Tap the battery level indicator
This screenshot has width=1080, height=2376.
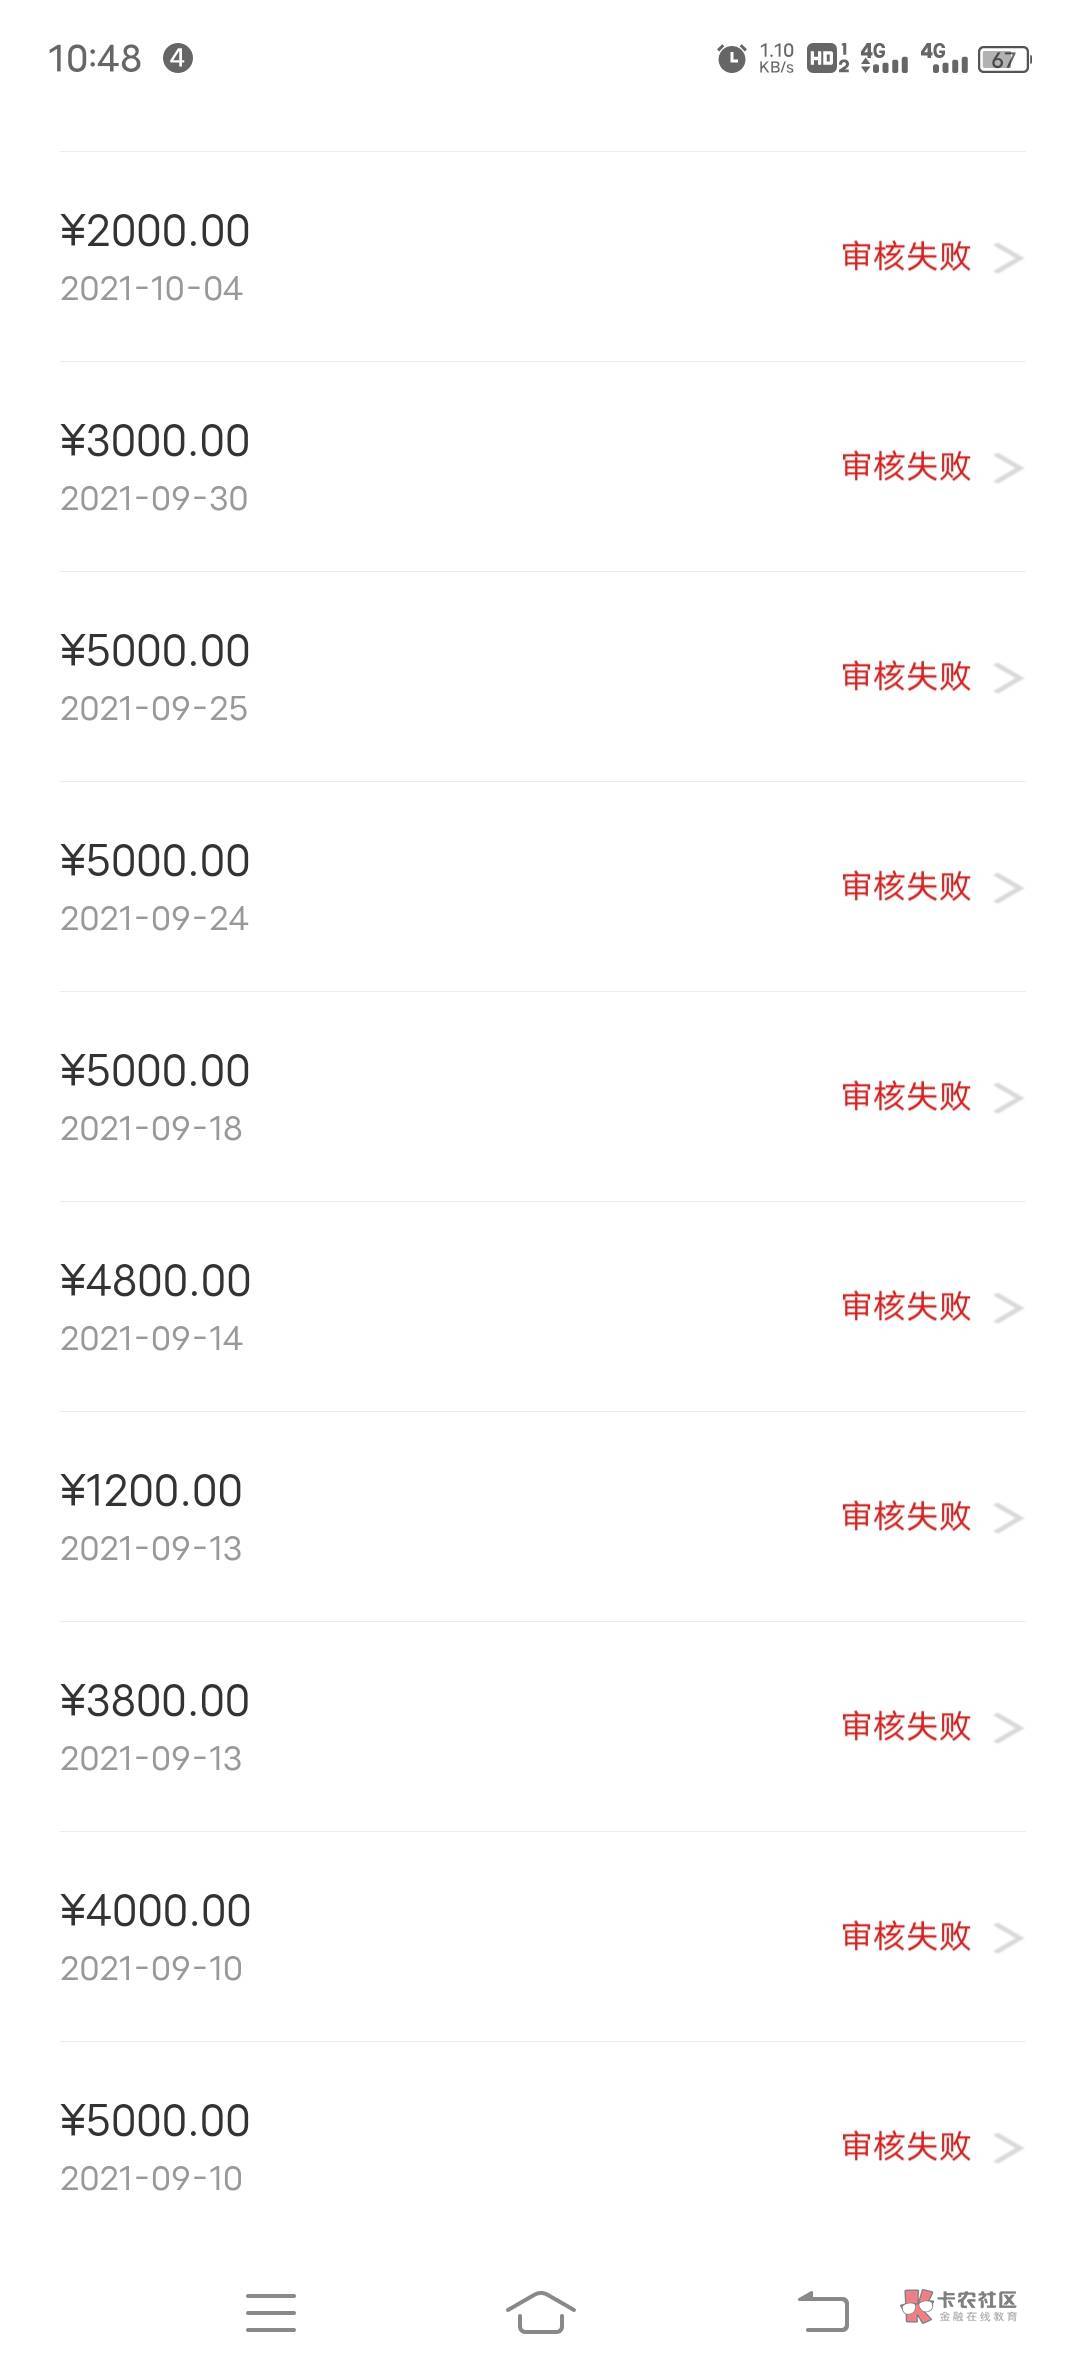coord(1003,60)
